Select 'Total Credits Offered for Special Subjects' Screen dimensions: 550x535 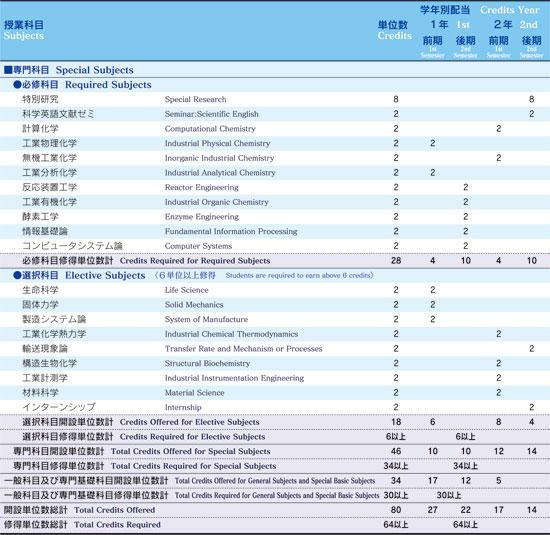(x=191, y=452)
